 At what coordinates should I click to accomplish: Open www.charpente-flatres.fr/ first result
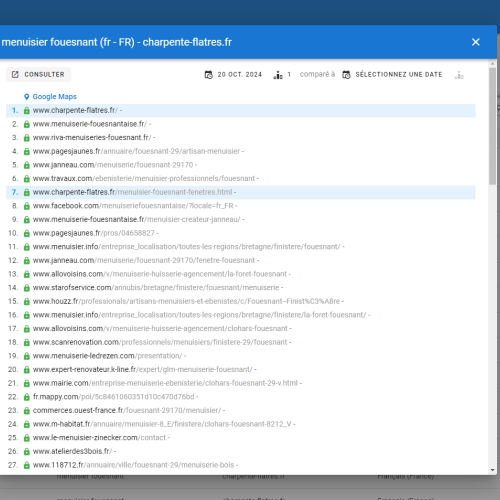coord(75,110)
